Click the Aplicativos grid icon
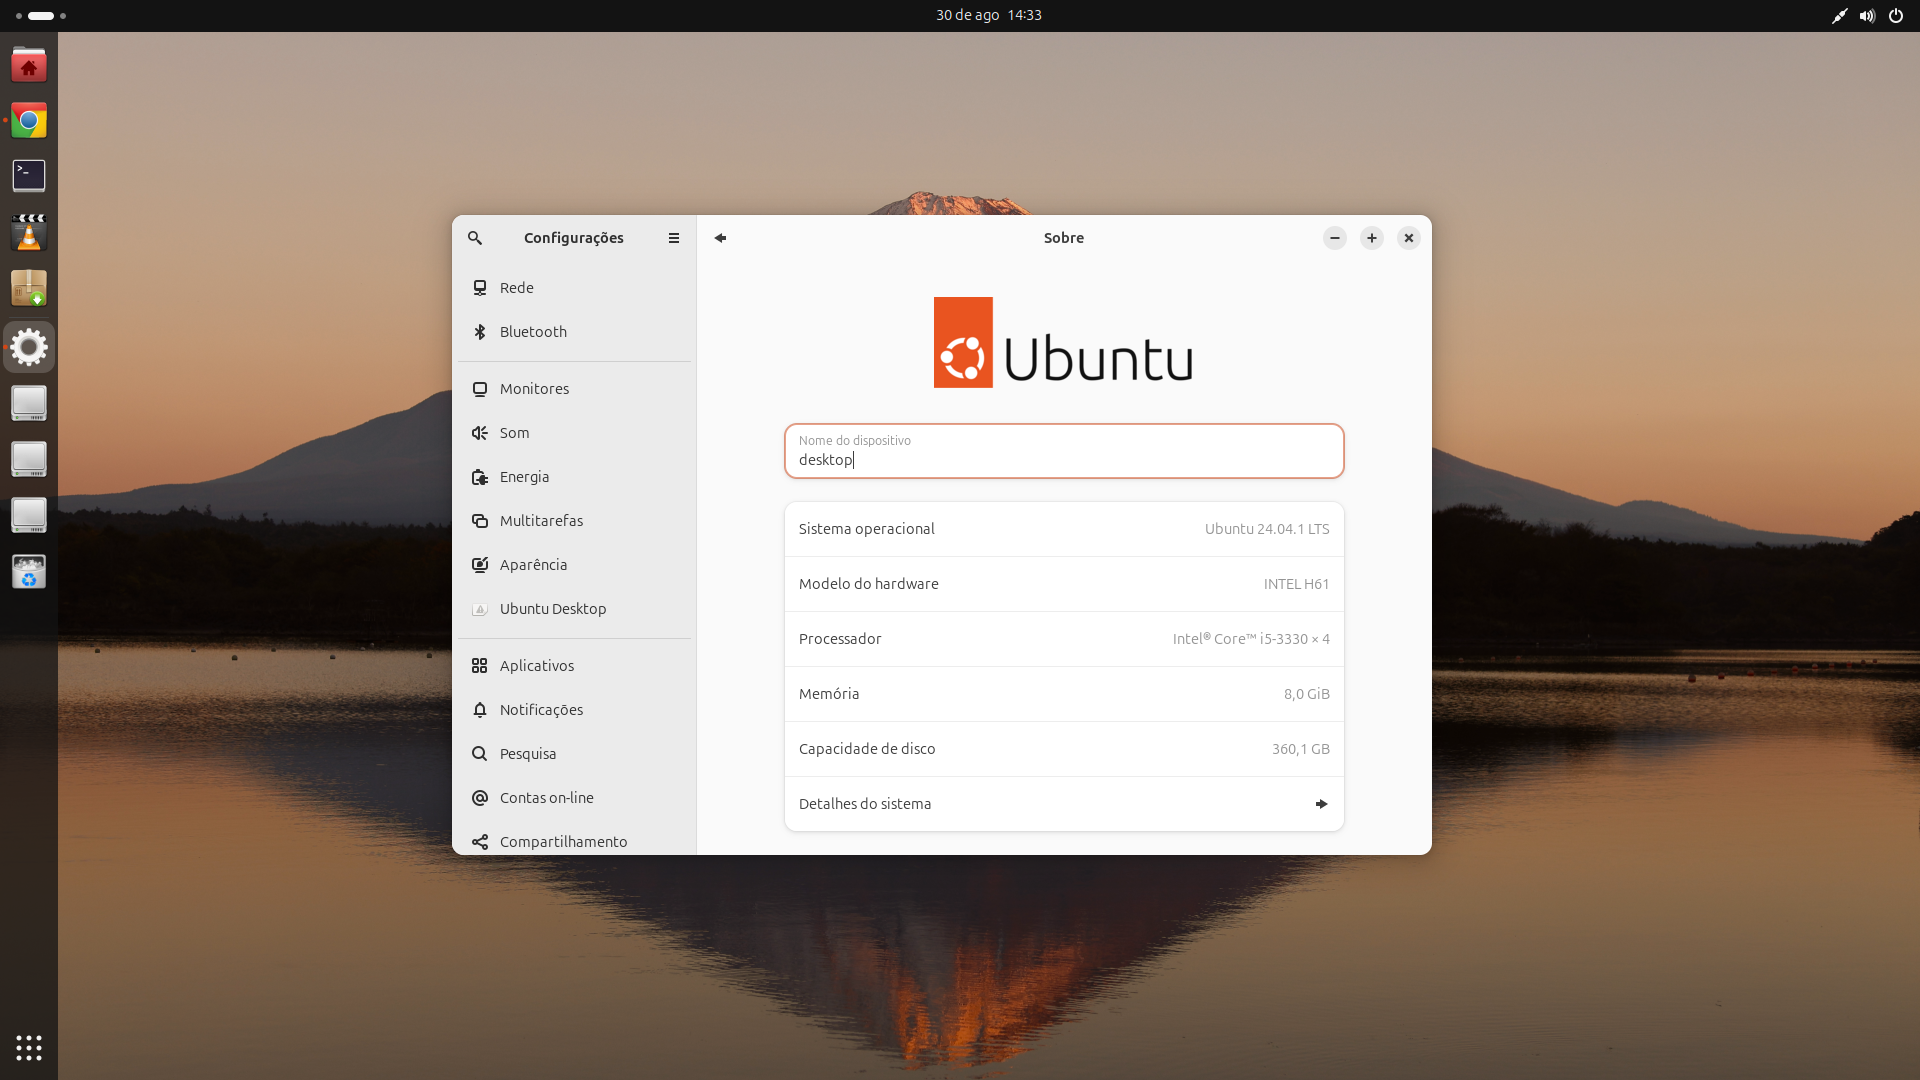 (480, 666)
